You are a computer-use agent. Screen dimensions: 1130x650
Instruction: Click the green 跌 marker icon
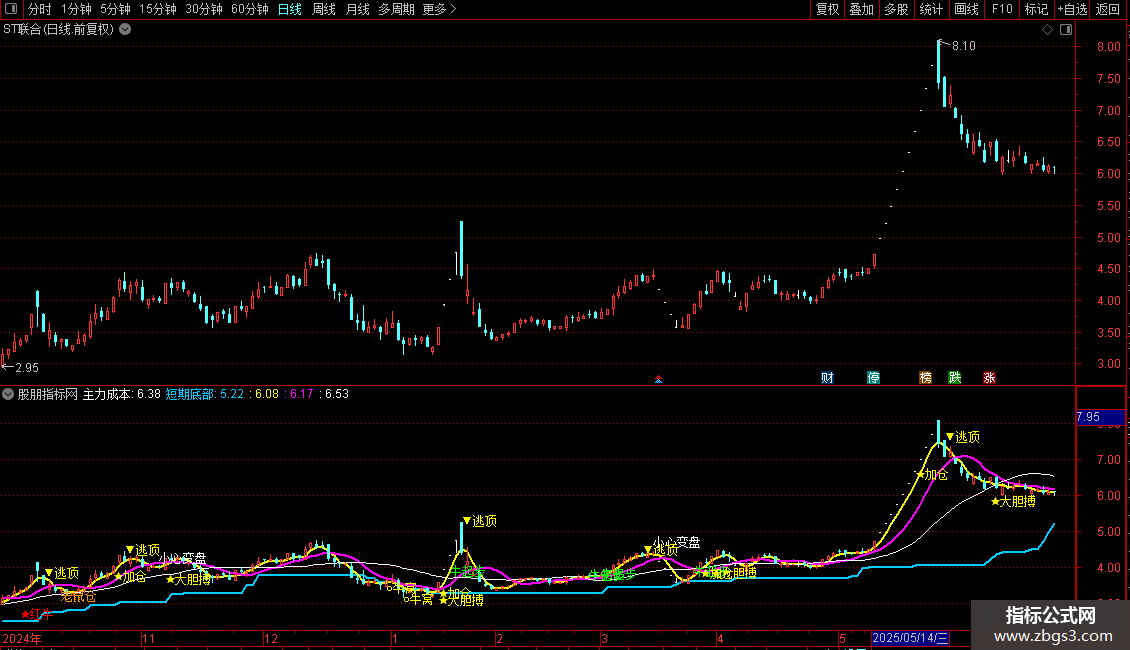tap(955, 378)
